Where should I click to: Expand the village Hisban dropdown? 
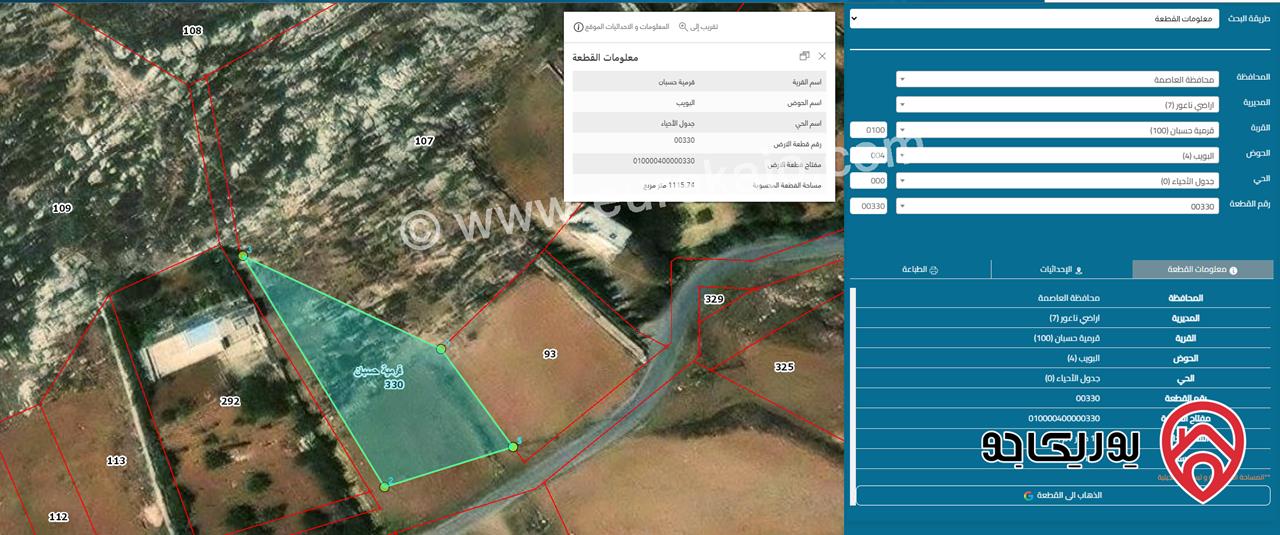(1057, 130)
